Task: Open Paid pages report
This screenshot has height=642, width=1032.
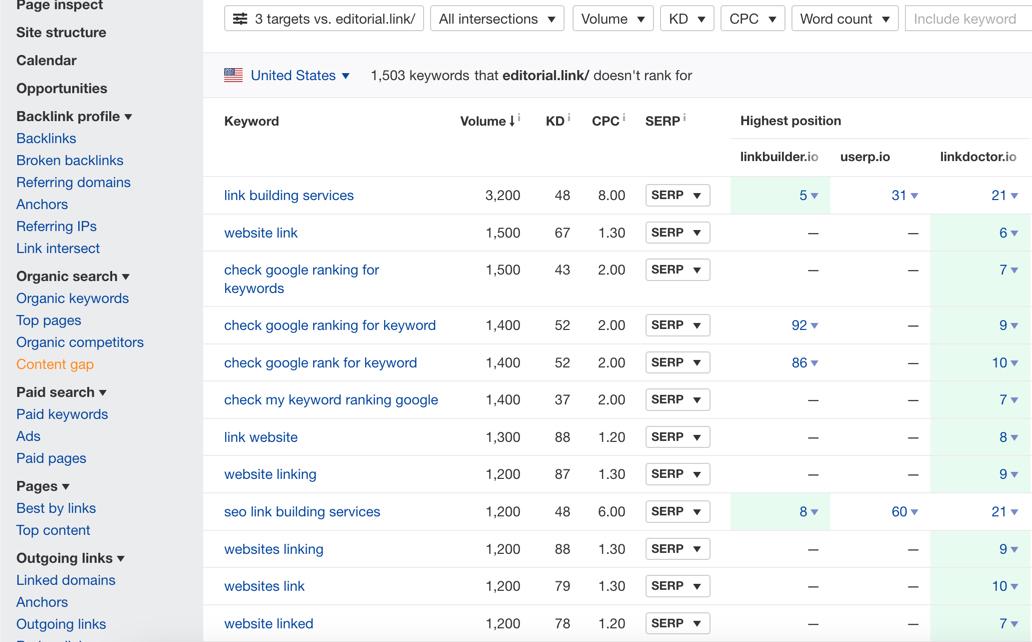Action: click(51, 458)
